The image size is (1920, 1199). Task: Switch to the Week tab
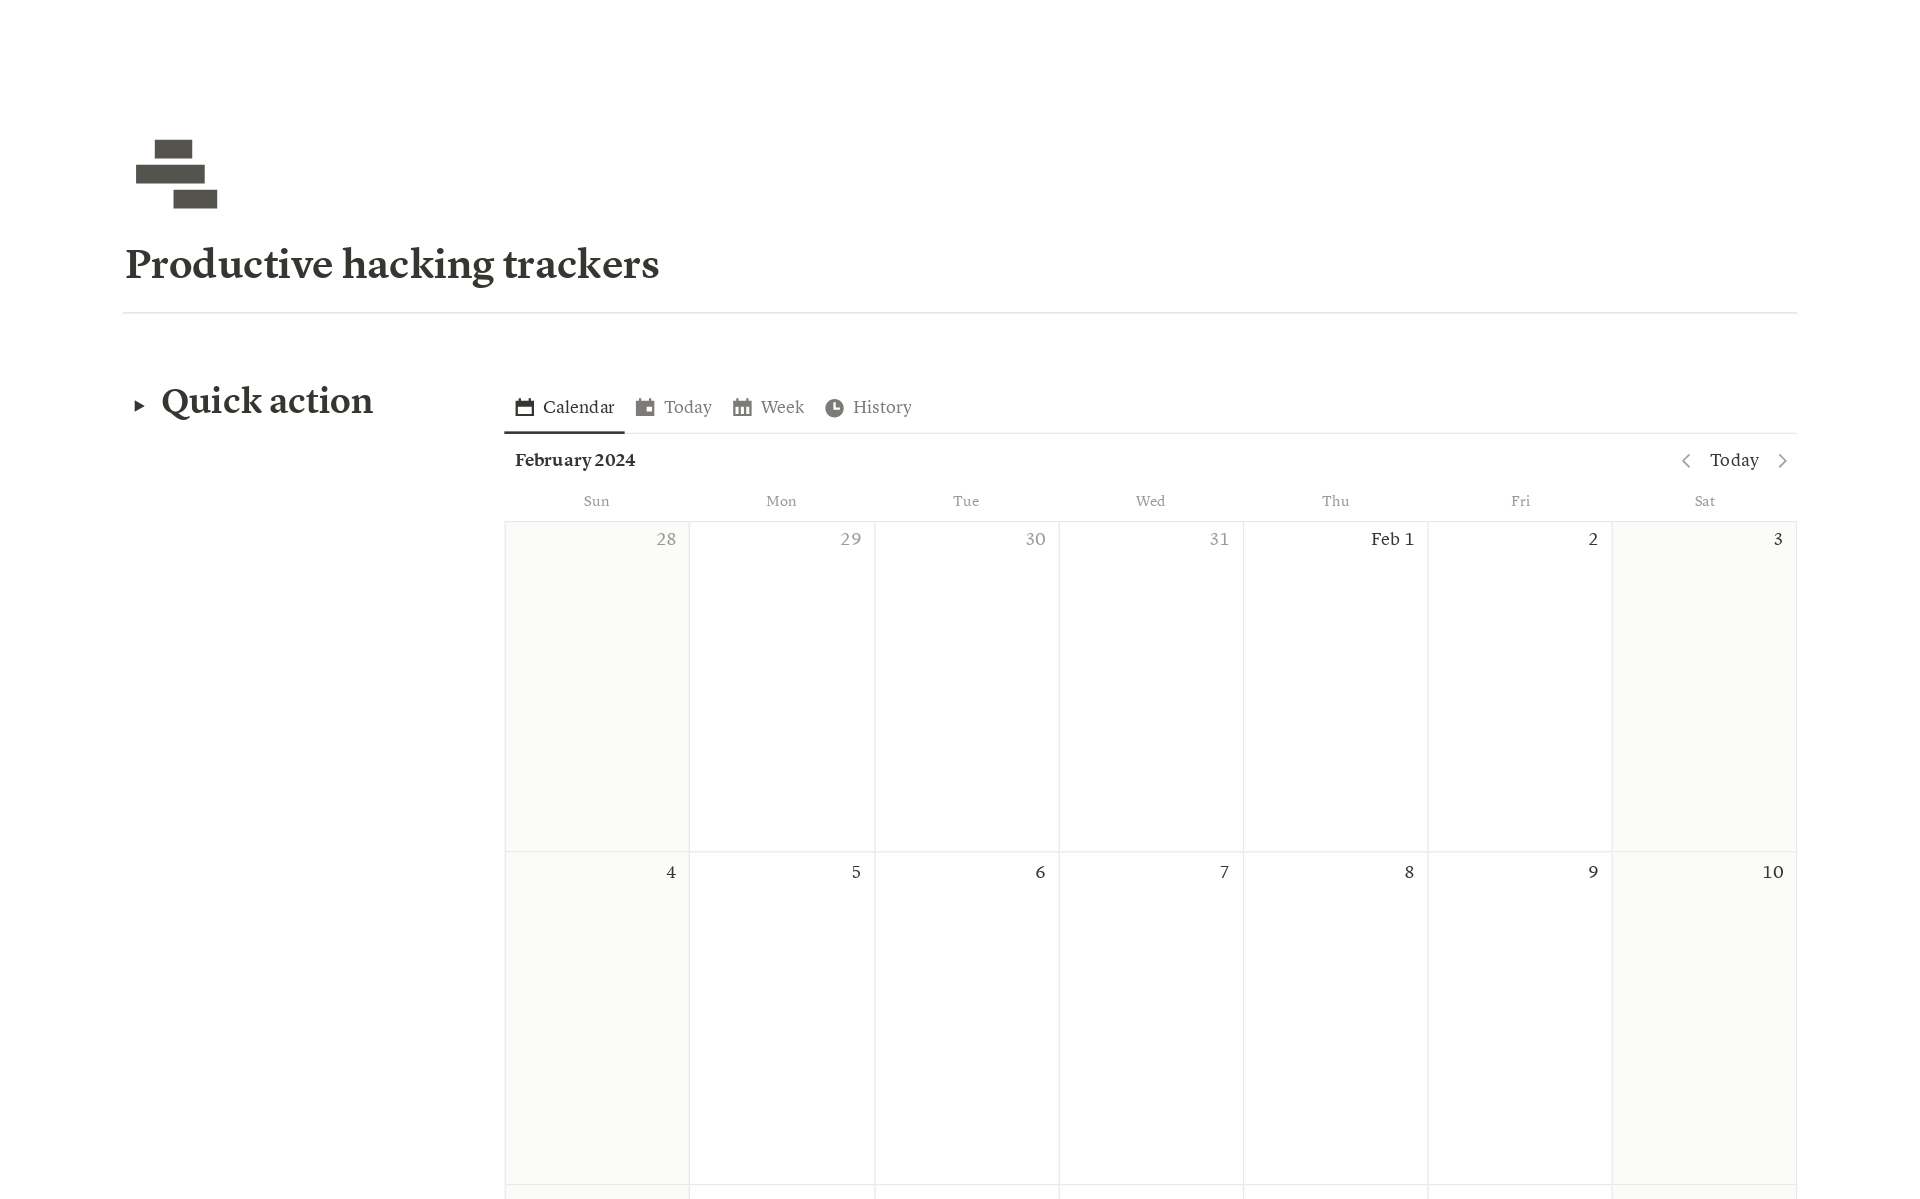click(781, 407)
